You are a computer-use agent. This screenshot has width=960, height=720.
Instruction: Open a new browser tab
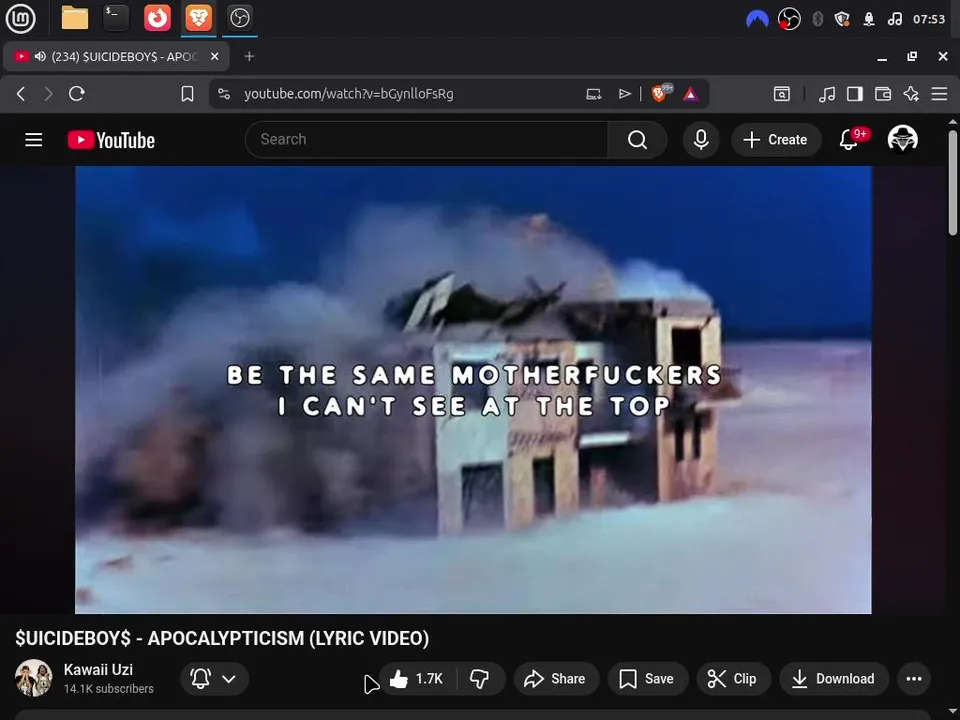[x=249, y=56]
